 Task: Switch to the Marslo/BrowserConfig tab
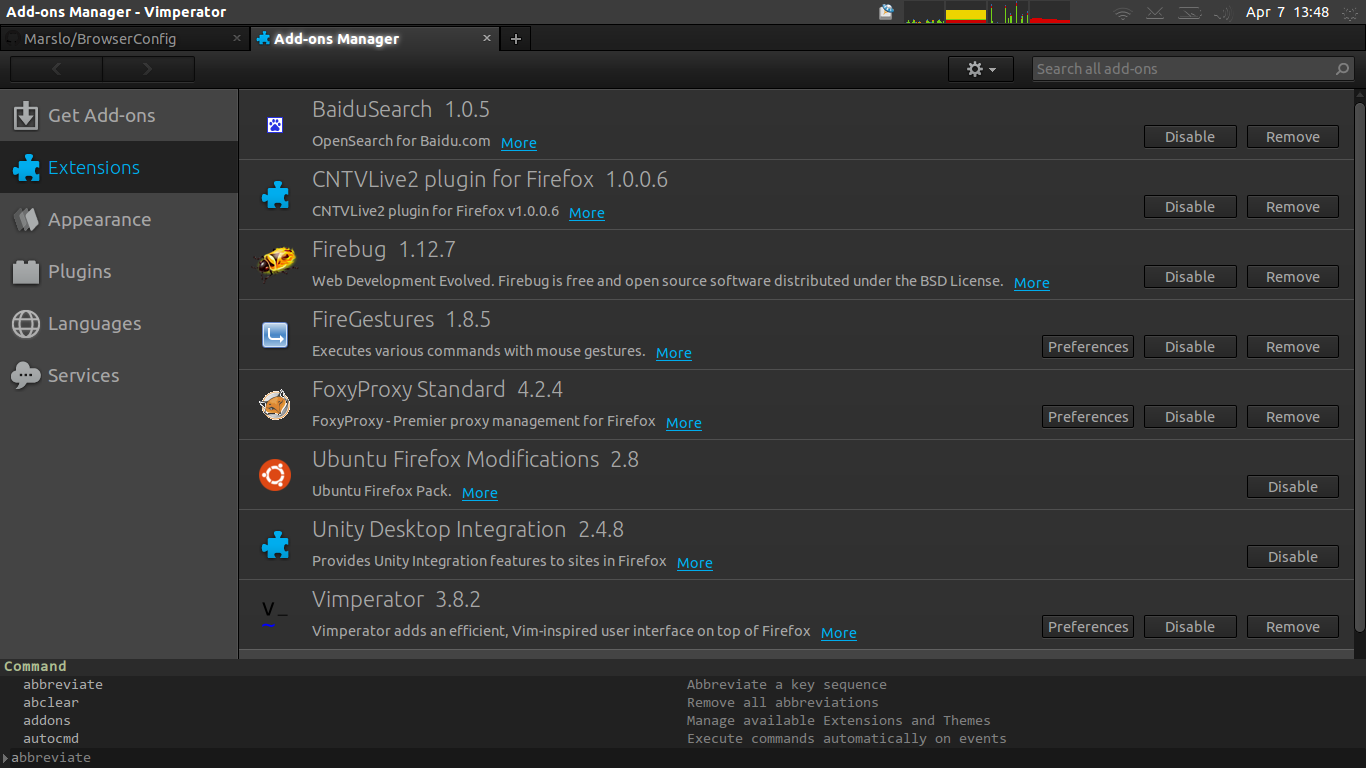pyautogui.click(x=124, y=39)
